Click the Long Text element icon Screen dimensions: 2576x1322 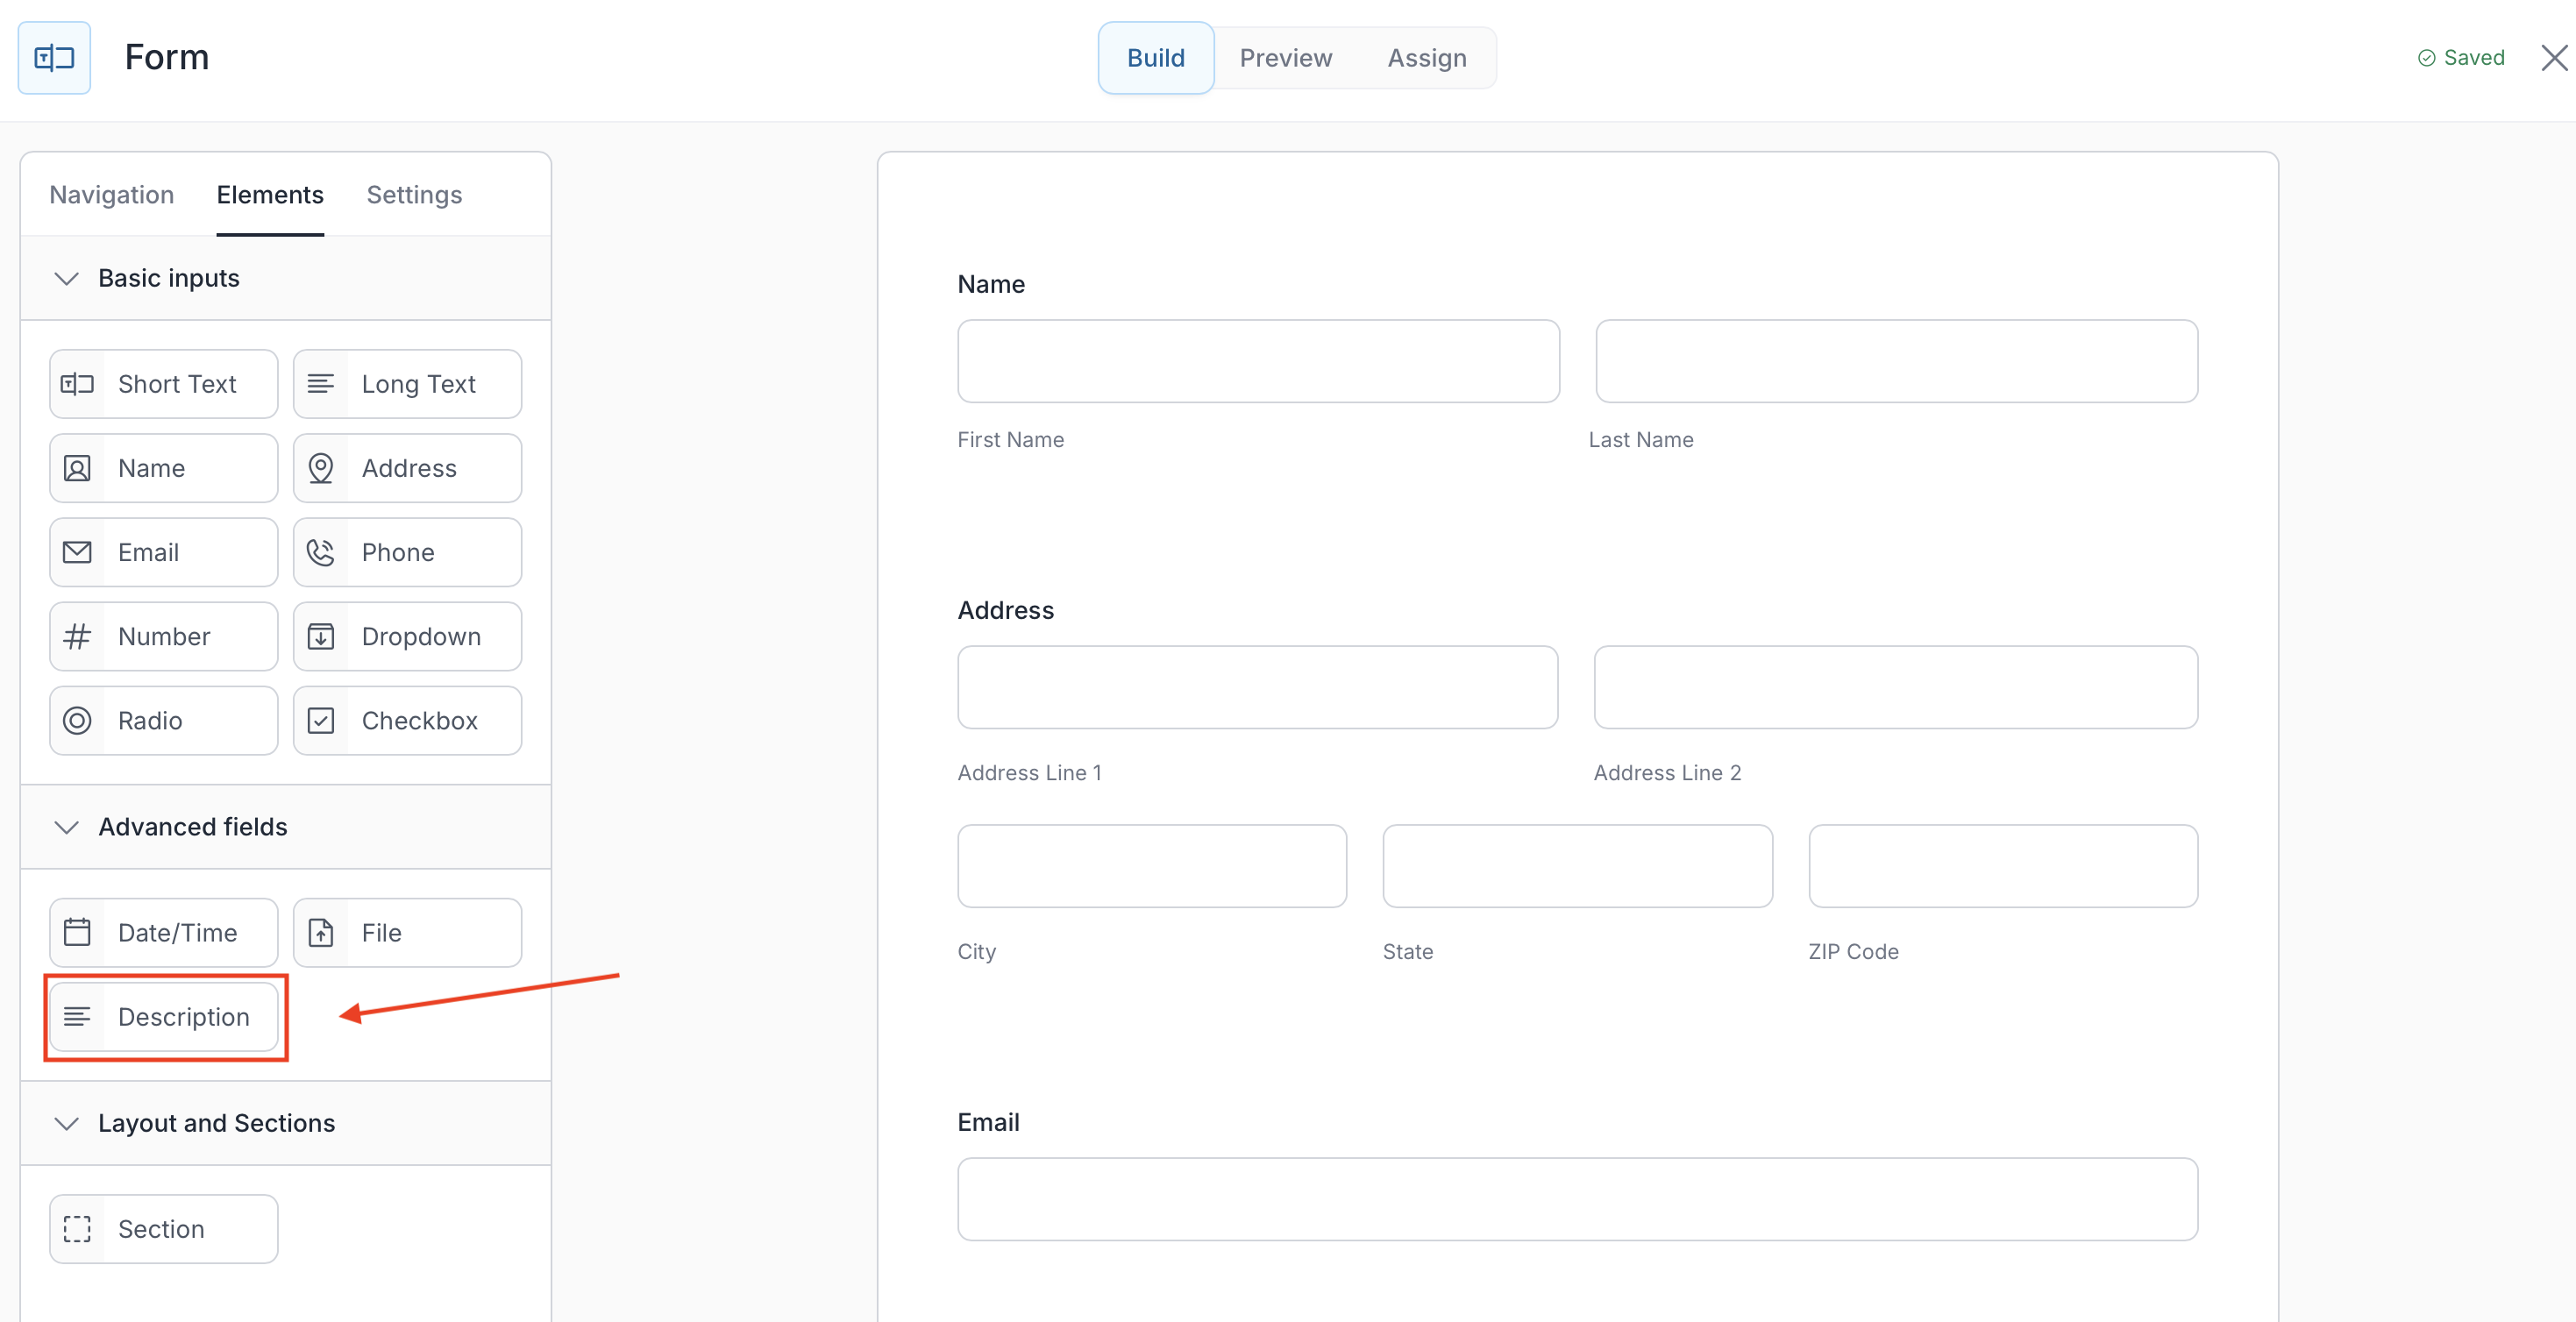tap(321, 384)
